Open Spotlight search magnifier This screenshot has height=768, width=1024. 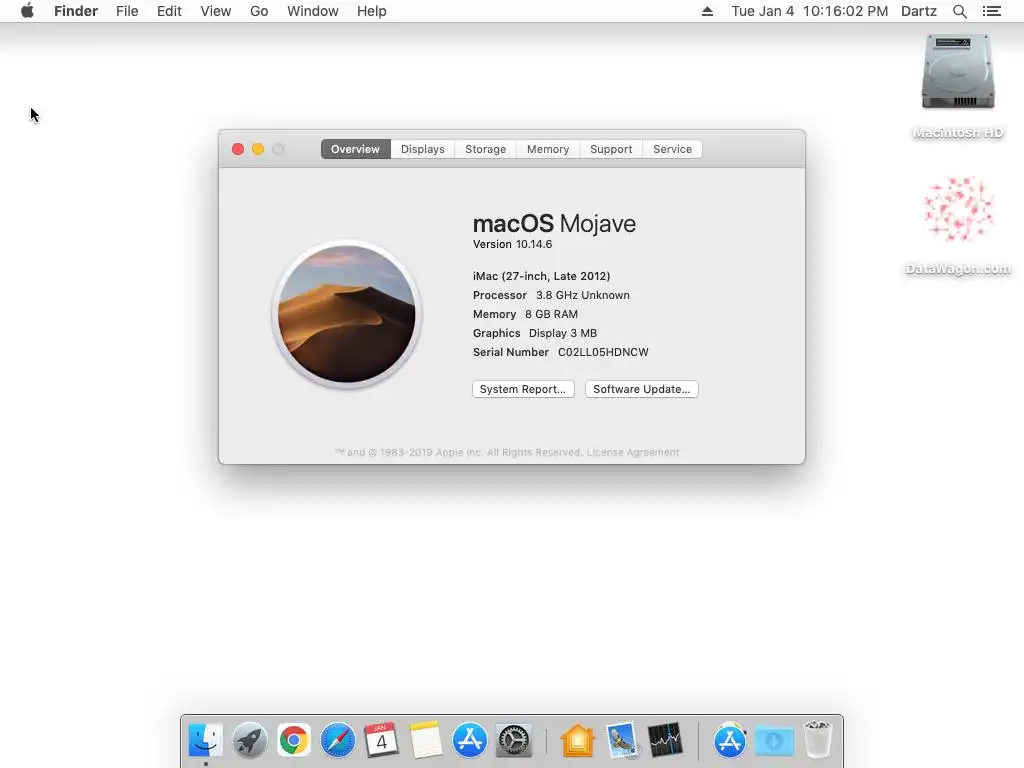pyautogui.click(x=959, y=11)
